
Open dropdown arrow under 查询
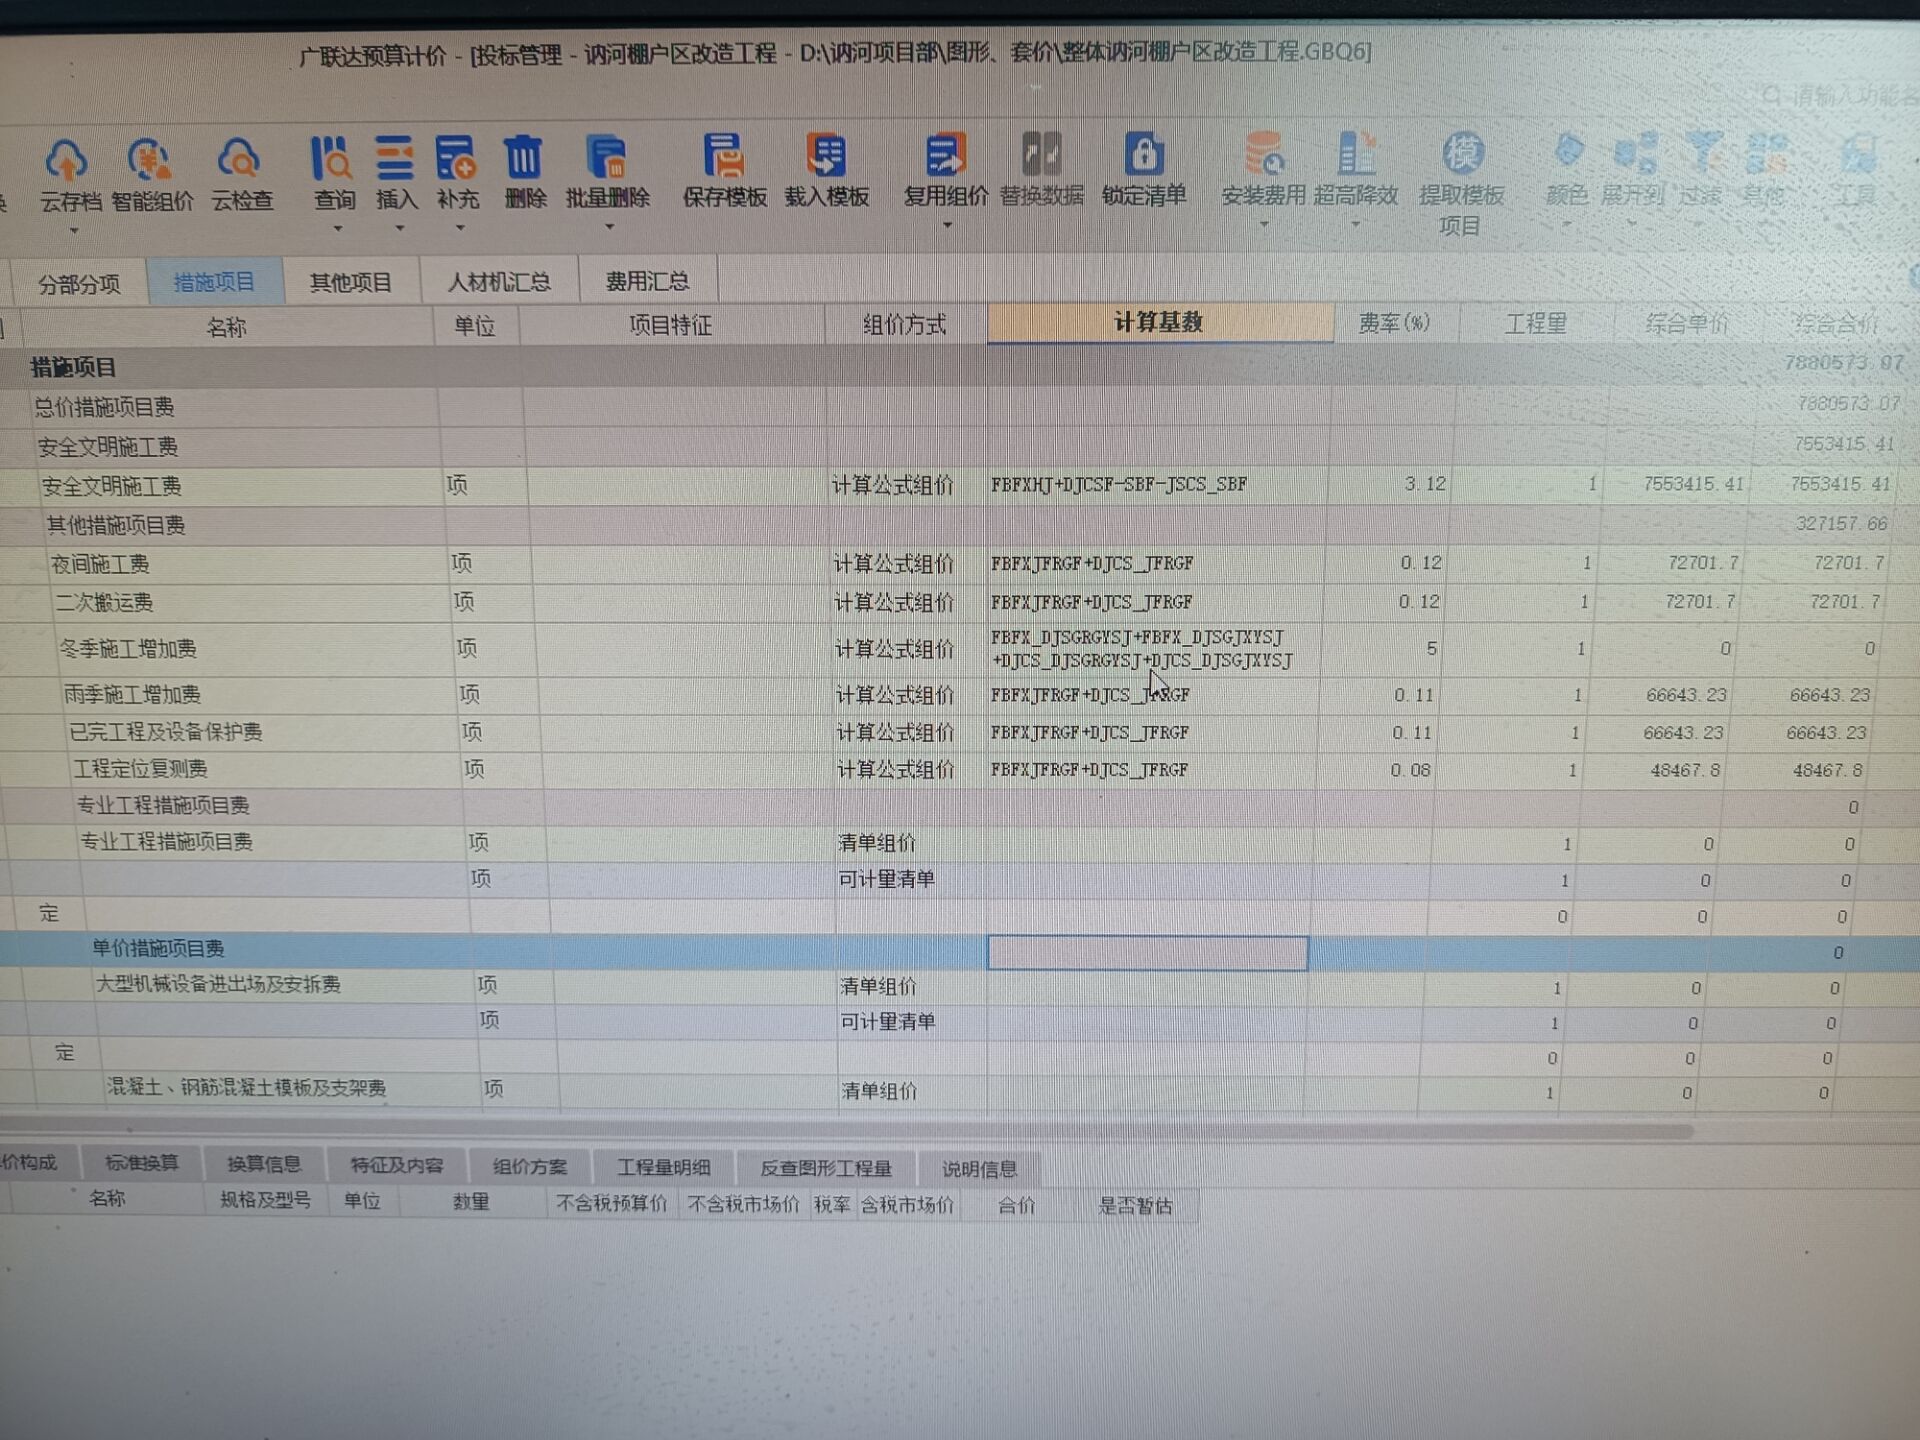338,229
